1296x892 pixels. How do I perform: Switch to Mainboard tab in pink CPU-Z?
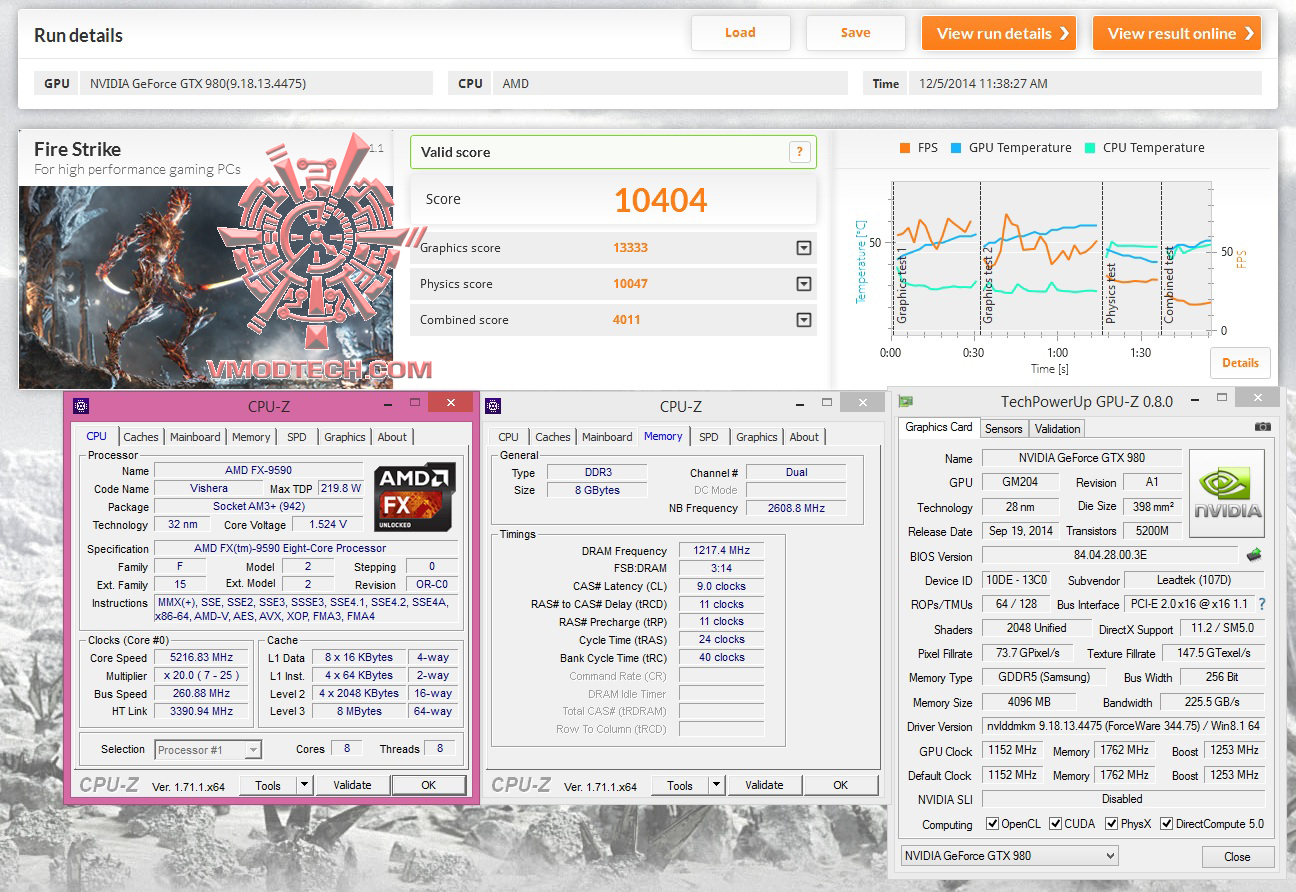pyautogui.click(x=195, y=437)
